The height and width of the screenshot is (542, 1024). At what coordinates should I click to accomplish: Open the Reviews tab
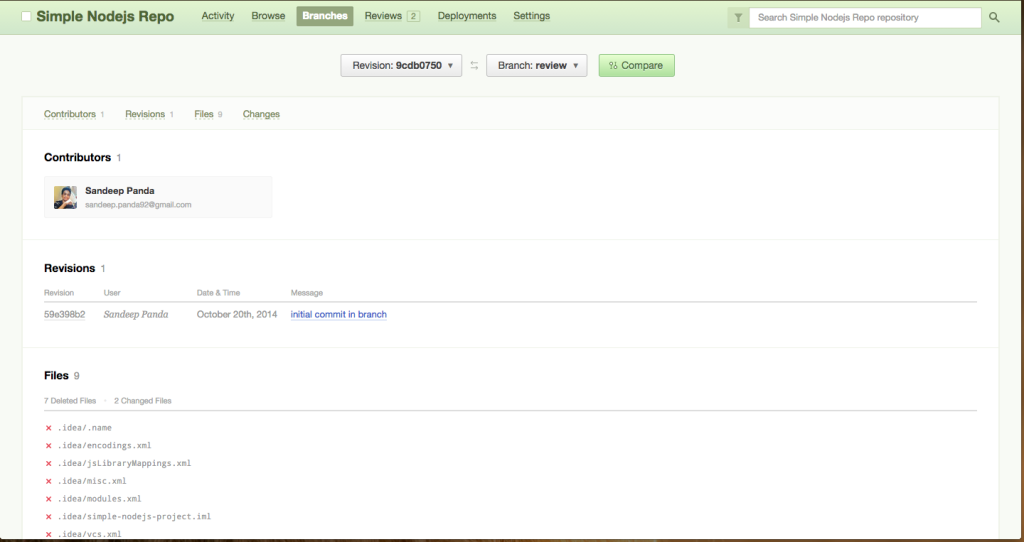point(391,16)
